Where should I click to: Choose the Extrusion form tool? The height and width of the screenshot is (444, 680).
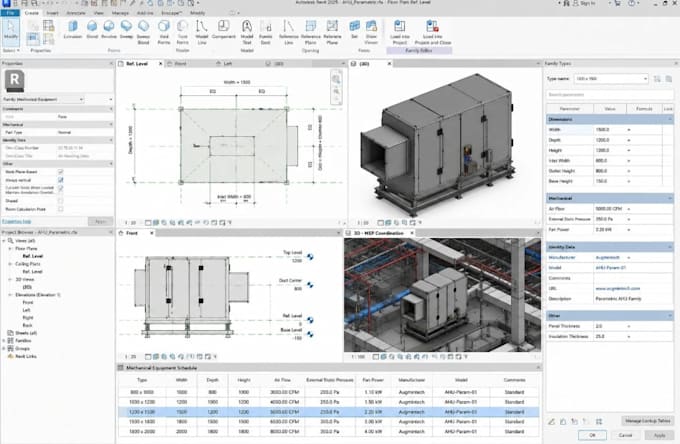tap(73, 30)
